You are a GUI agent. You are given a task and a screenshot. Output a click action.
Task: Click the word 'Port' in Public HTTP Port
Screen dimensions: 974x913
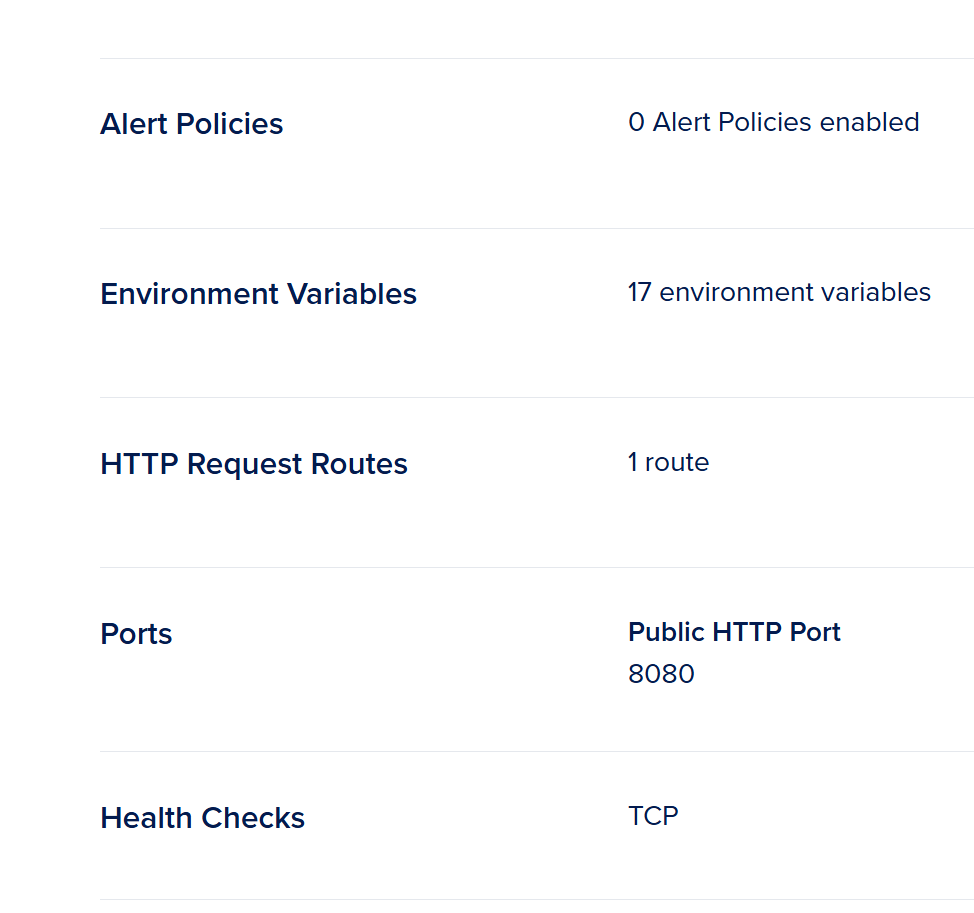coord(815,632)
